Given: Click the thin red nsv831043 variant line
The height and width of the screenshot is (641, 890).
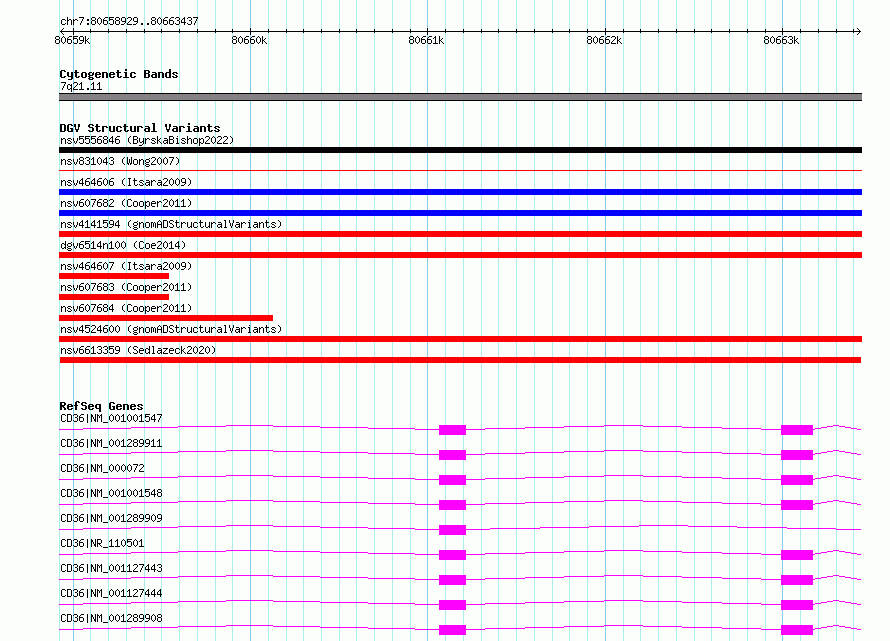Looking at the screenshot, I should (x=460, y=170).
